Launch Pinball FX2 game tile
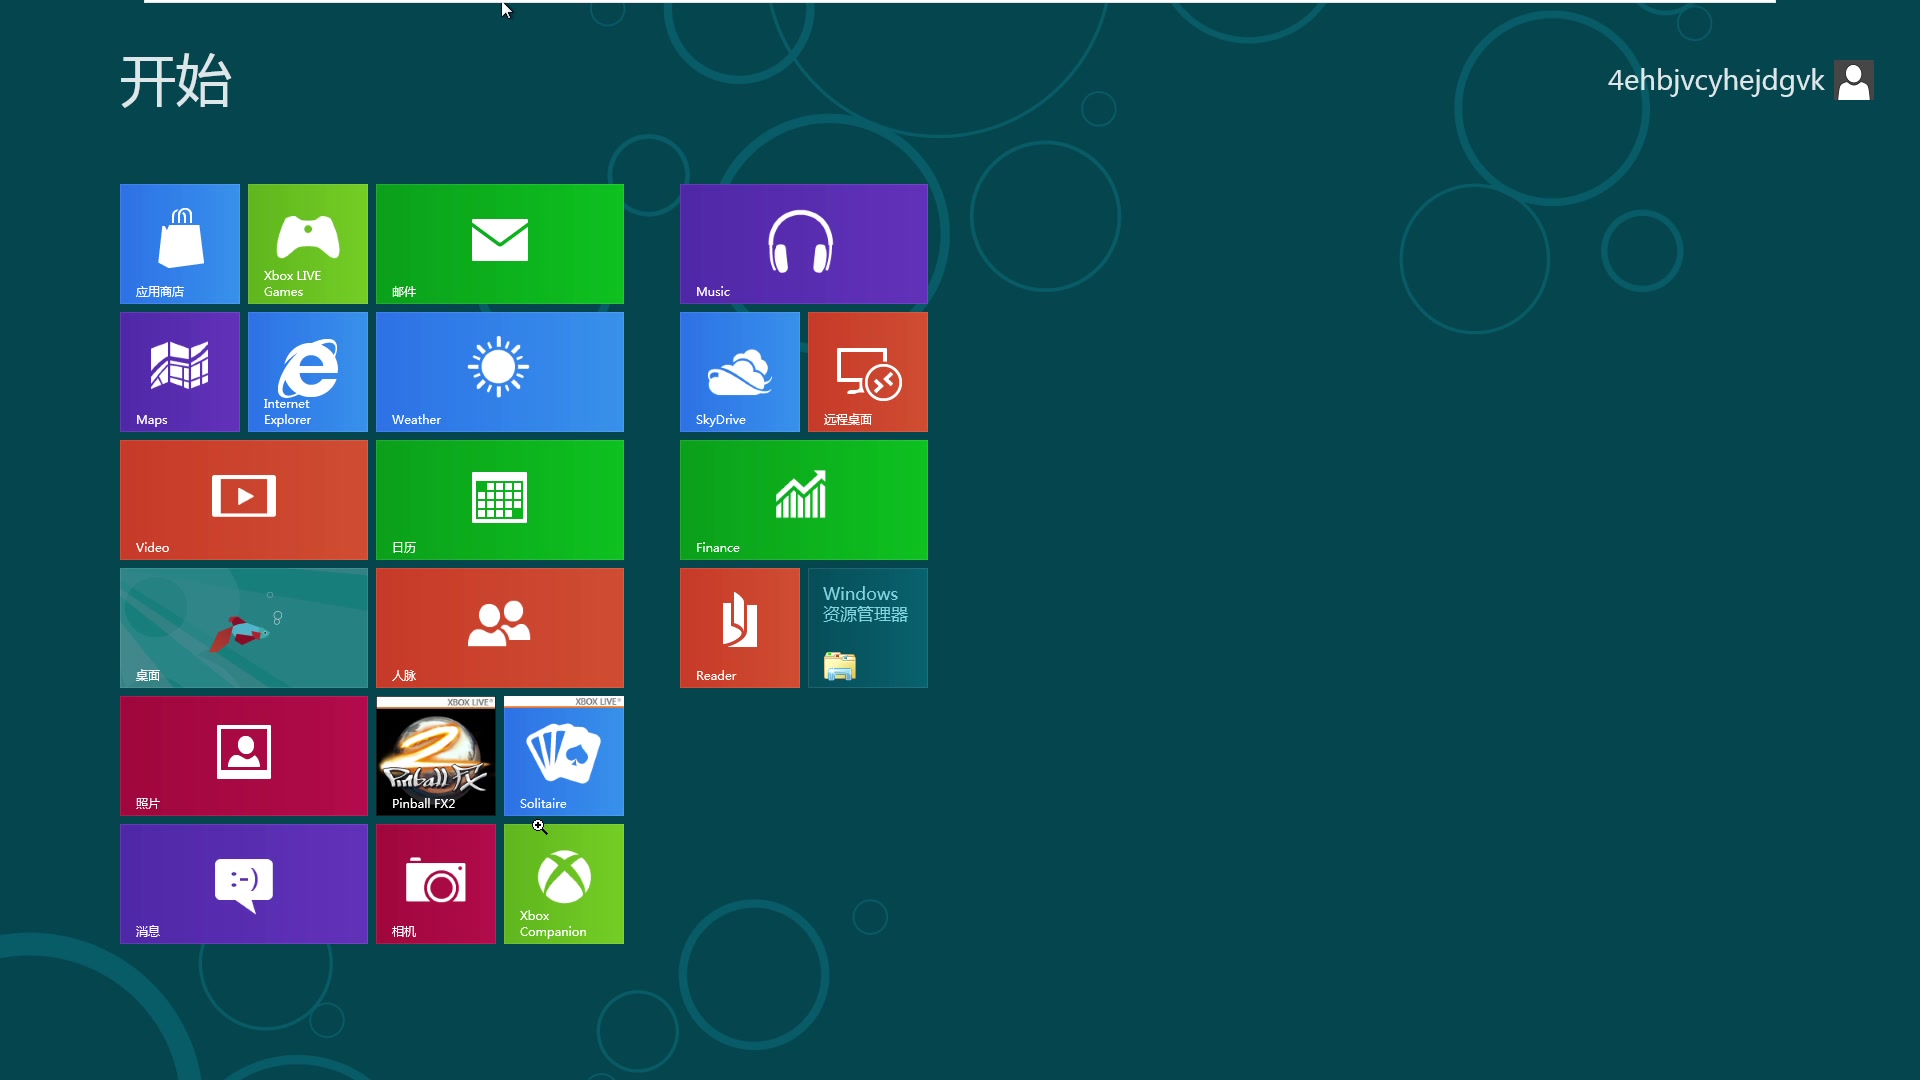Viewport: 1920px width, 1080px height. 435,756
